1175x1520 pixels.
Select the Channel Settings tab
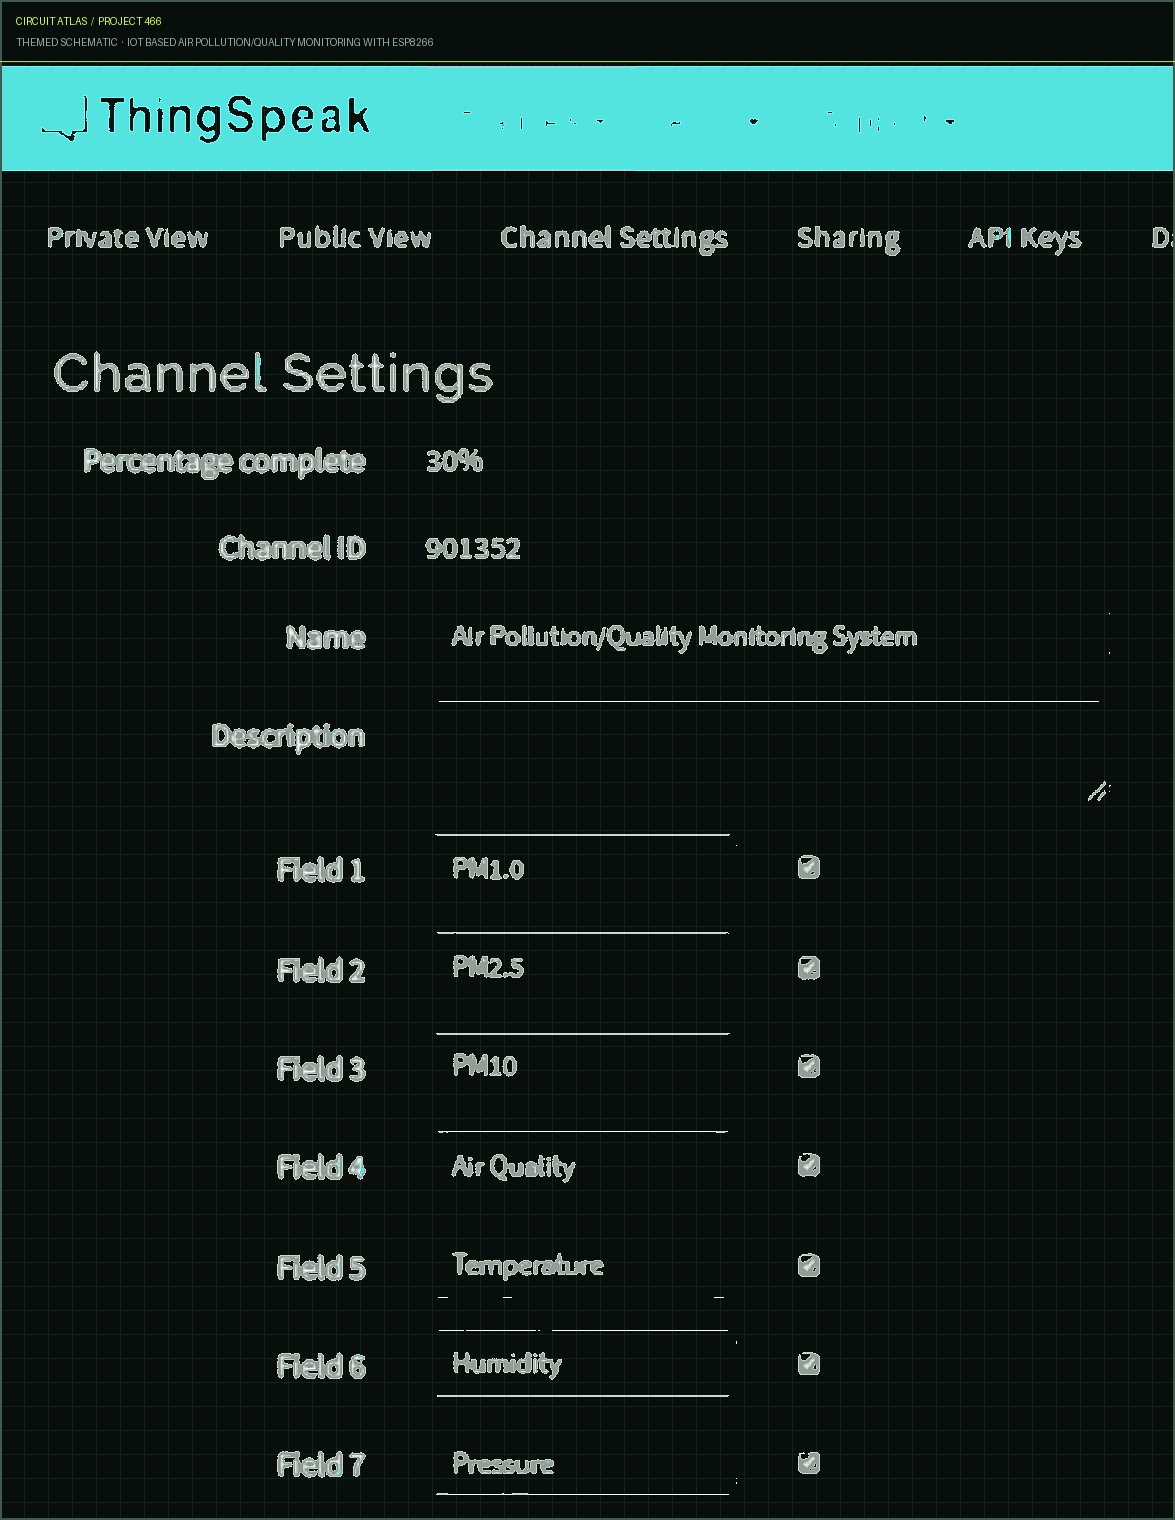[614, 238]
